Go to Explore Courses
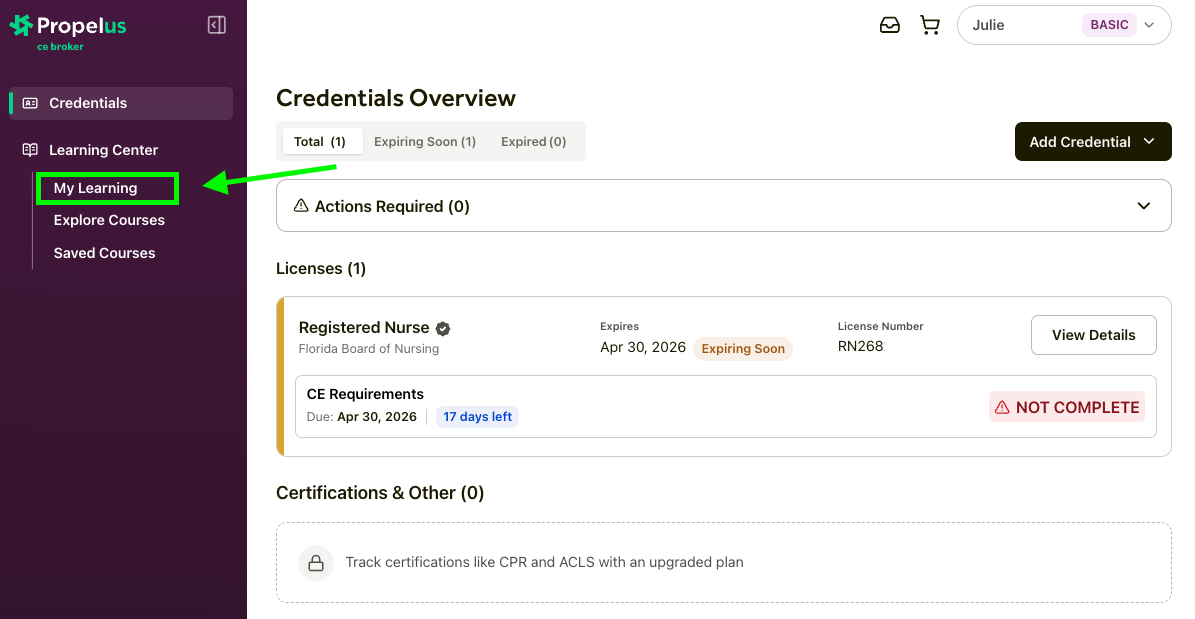The image size is (1195, 619). coord(109,220)
